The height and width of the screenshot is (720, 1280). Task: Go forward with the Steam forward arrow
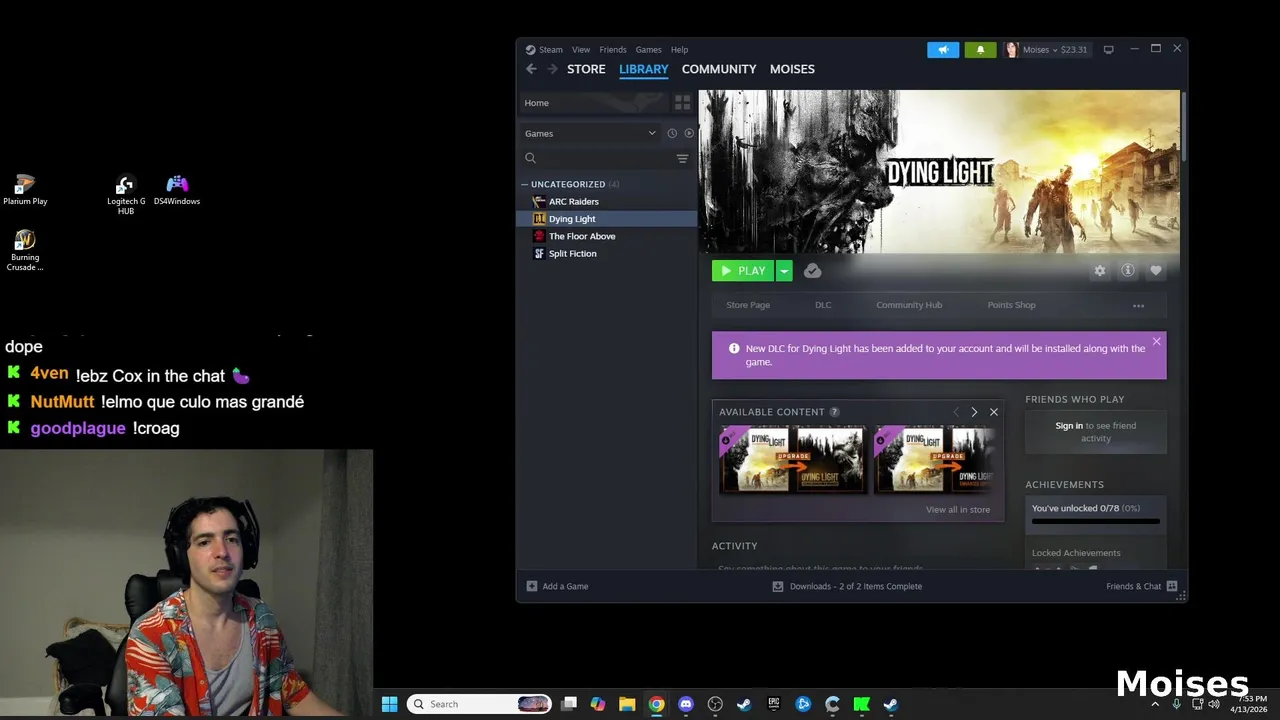[552, 69]
